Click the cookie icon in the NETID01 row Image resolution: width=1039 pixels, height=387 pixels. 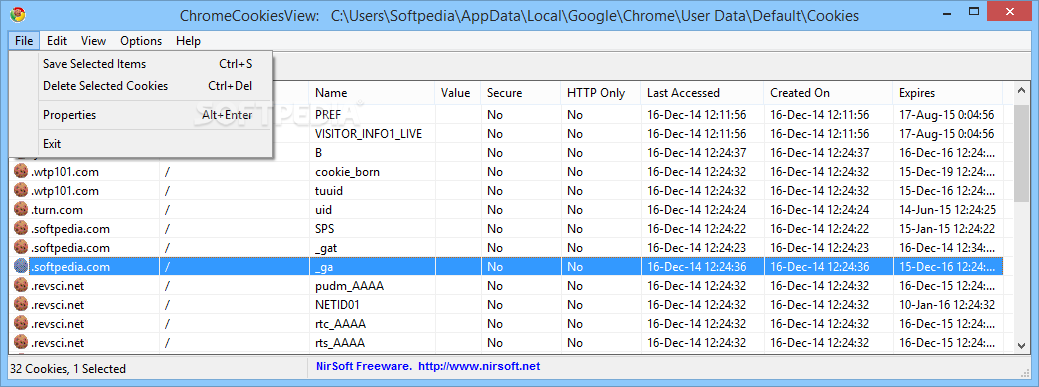coord(21,305)
